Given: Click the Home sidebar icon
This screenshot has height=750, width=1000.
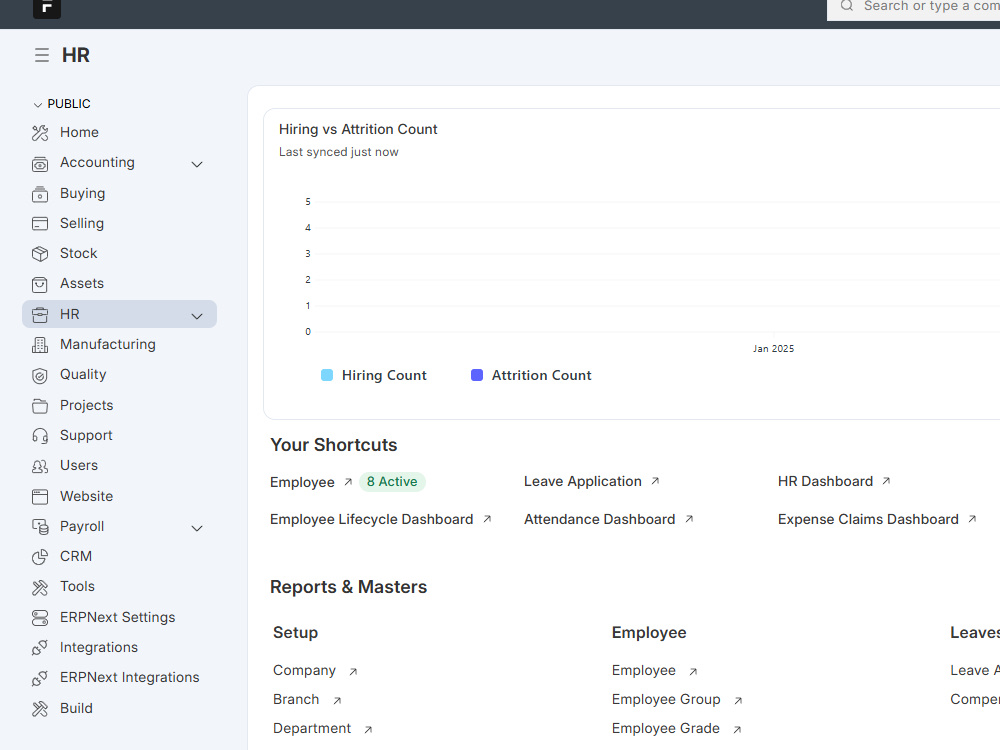Looking at the screenshot, I should coord(40,133).
